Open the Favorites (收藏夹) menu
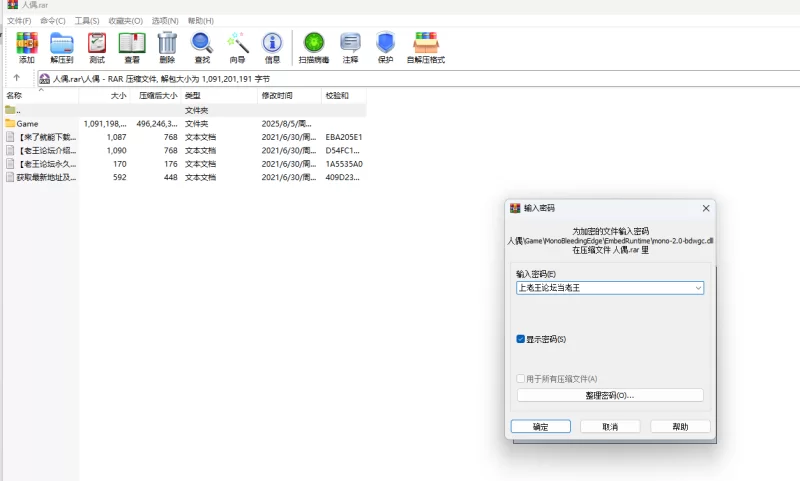800x481 pixels. pos(126,20)
